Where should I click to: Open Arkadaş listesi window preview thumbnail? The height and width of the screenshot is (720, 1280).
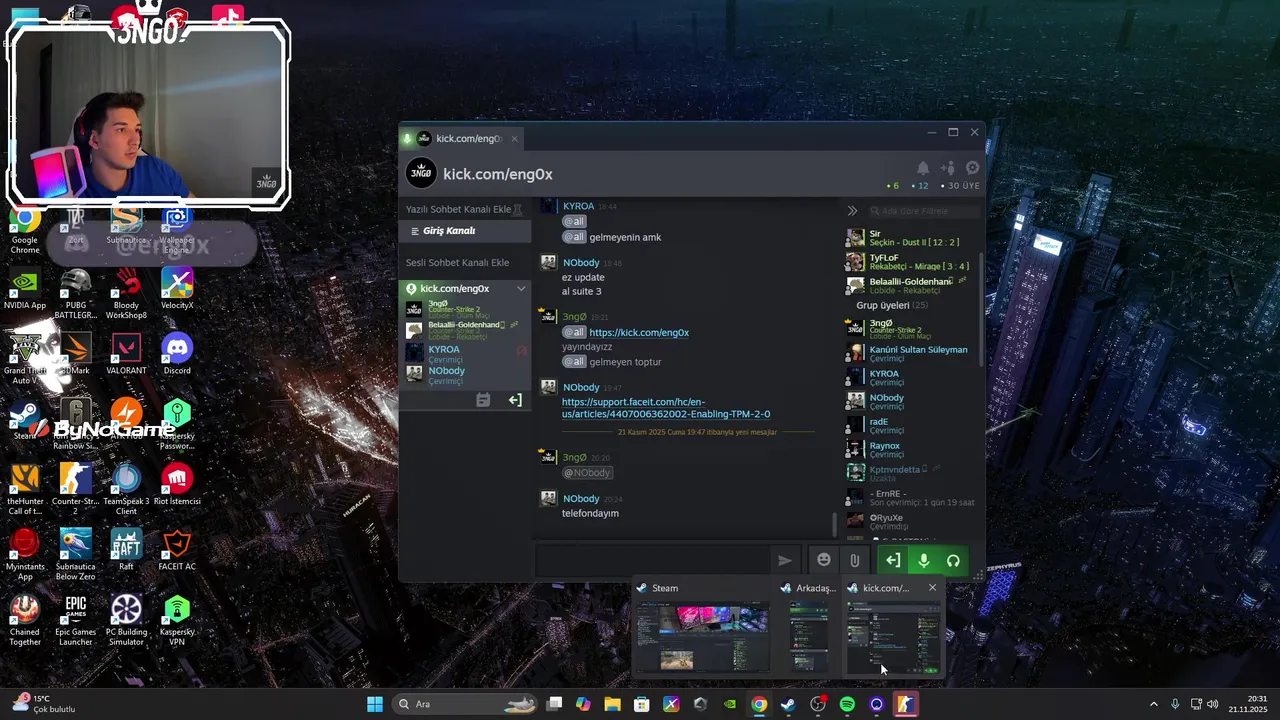[809, 637]
